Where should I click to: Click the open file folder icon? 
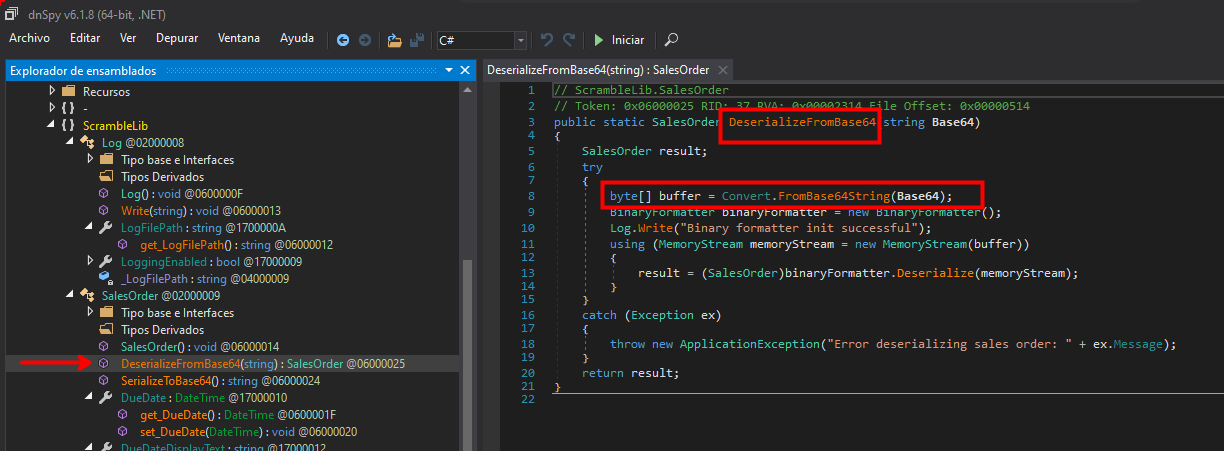pos(395,40)
